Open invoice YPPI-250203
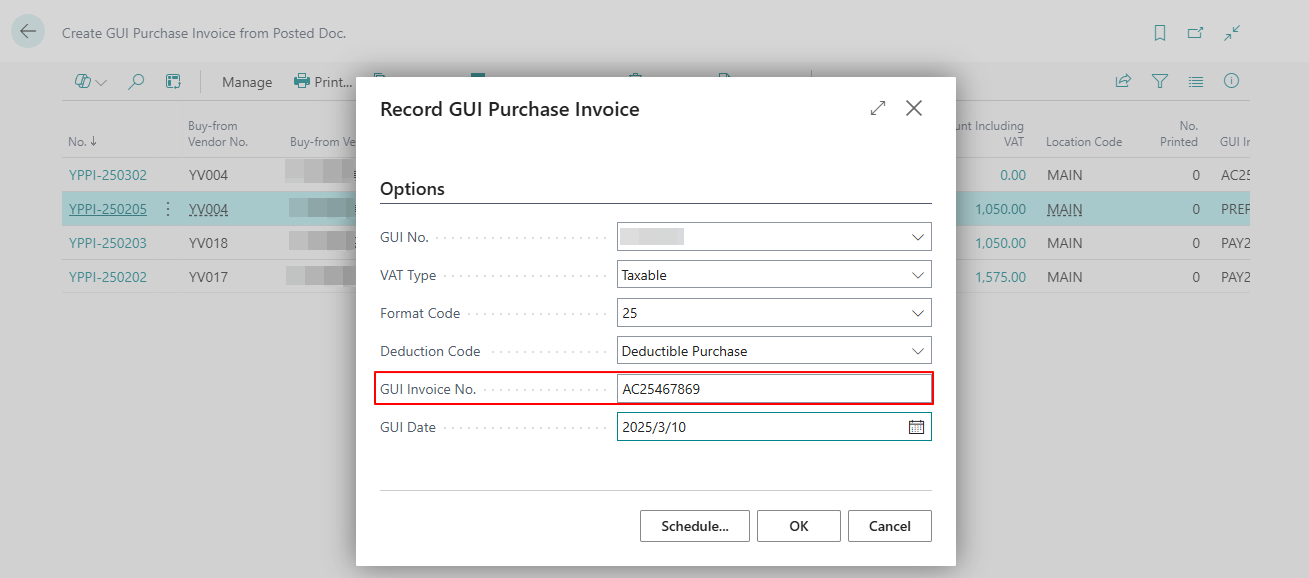Screen dimensions: 1309x578 (108, 243)
